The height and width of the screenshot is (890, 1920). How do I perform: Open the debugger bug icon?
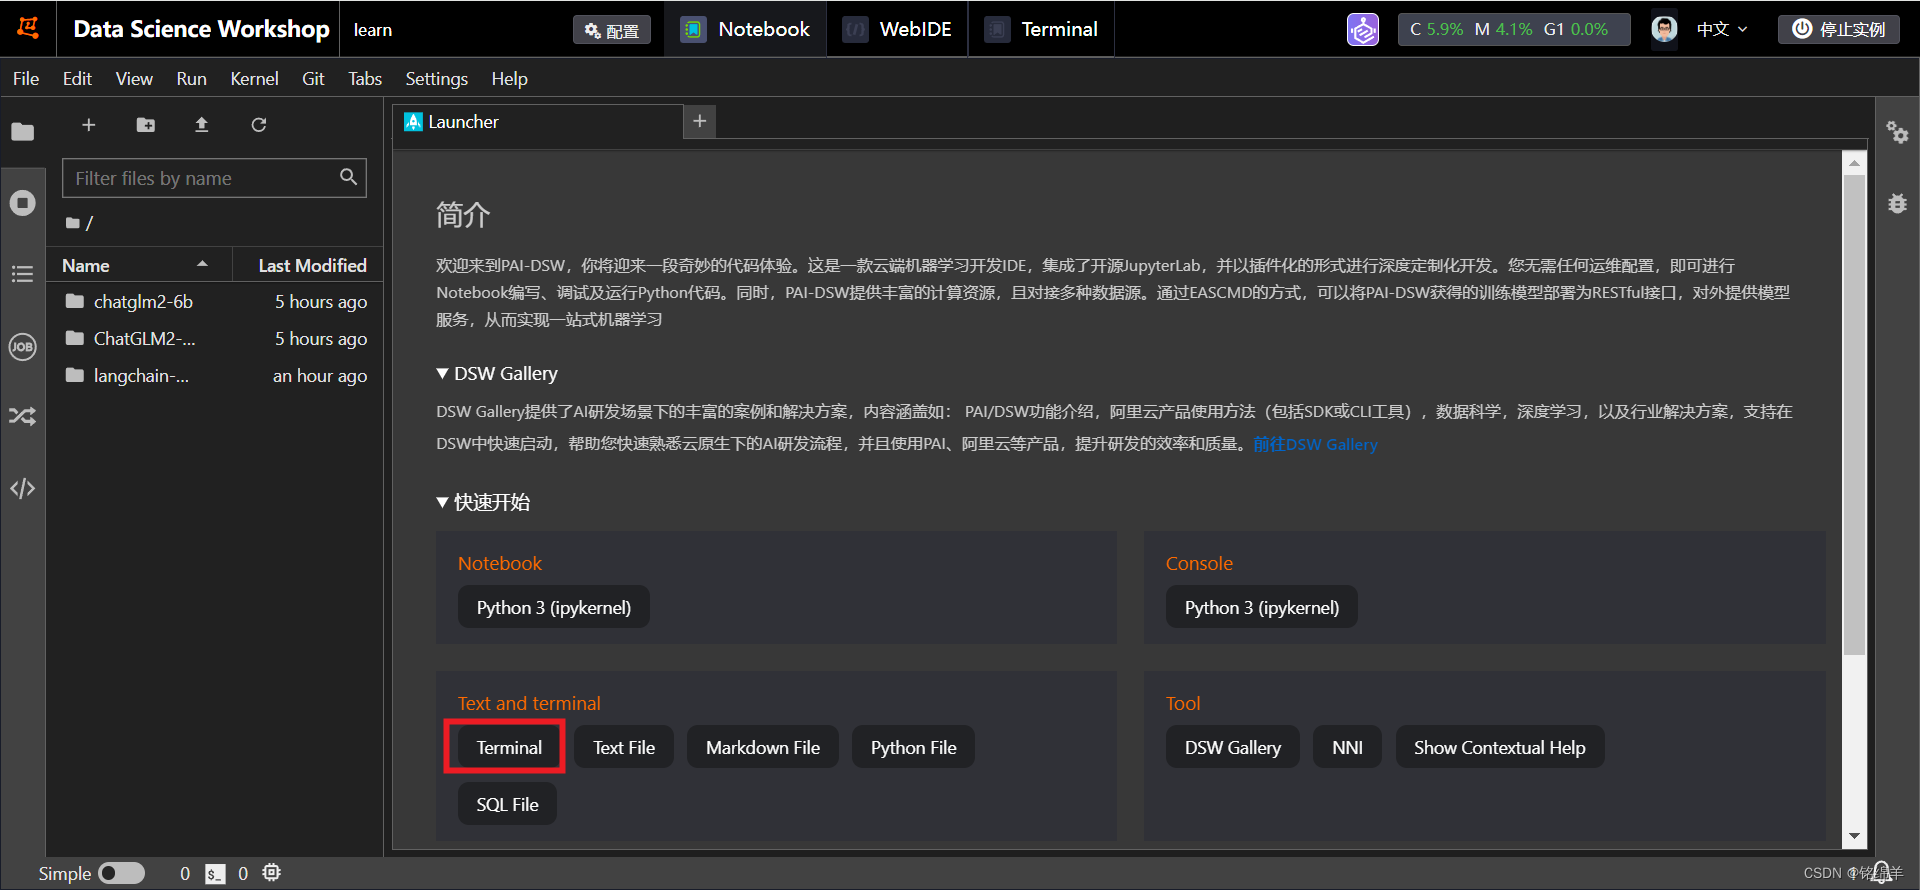(x=1897, y=203)
